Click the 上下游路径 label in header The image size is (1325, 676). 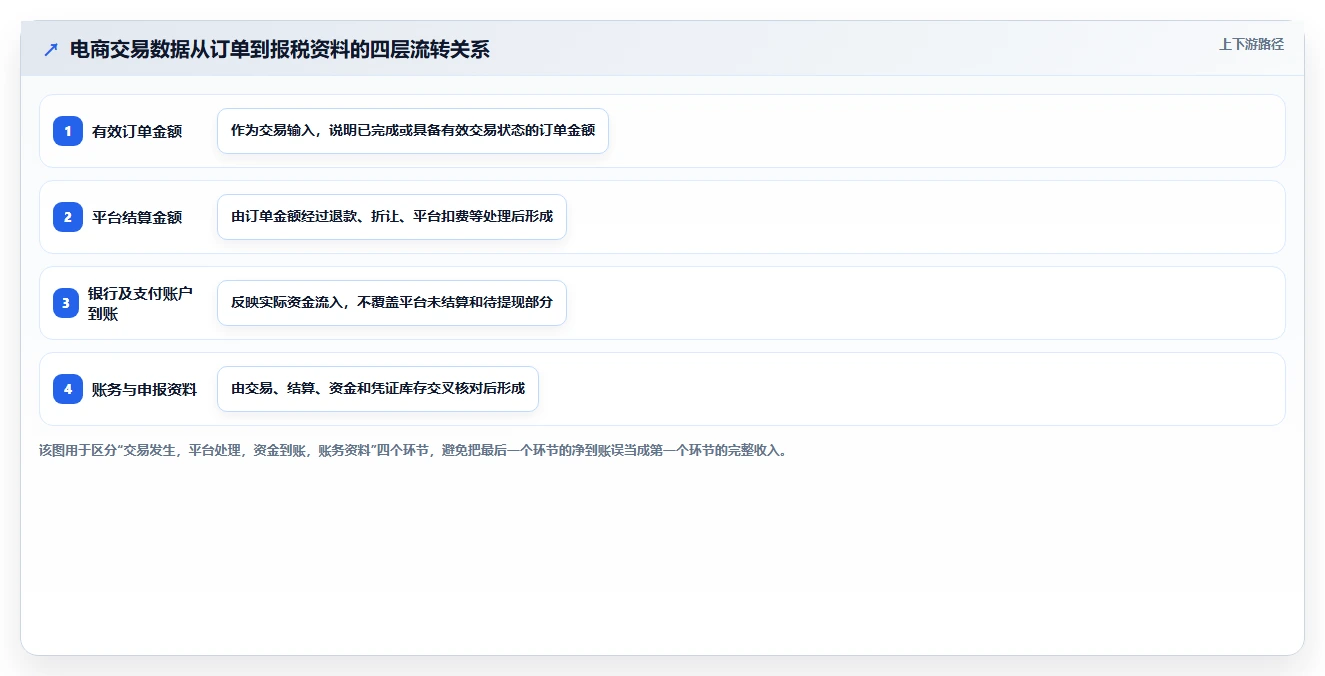tap(1251, 45)
